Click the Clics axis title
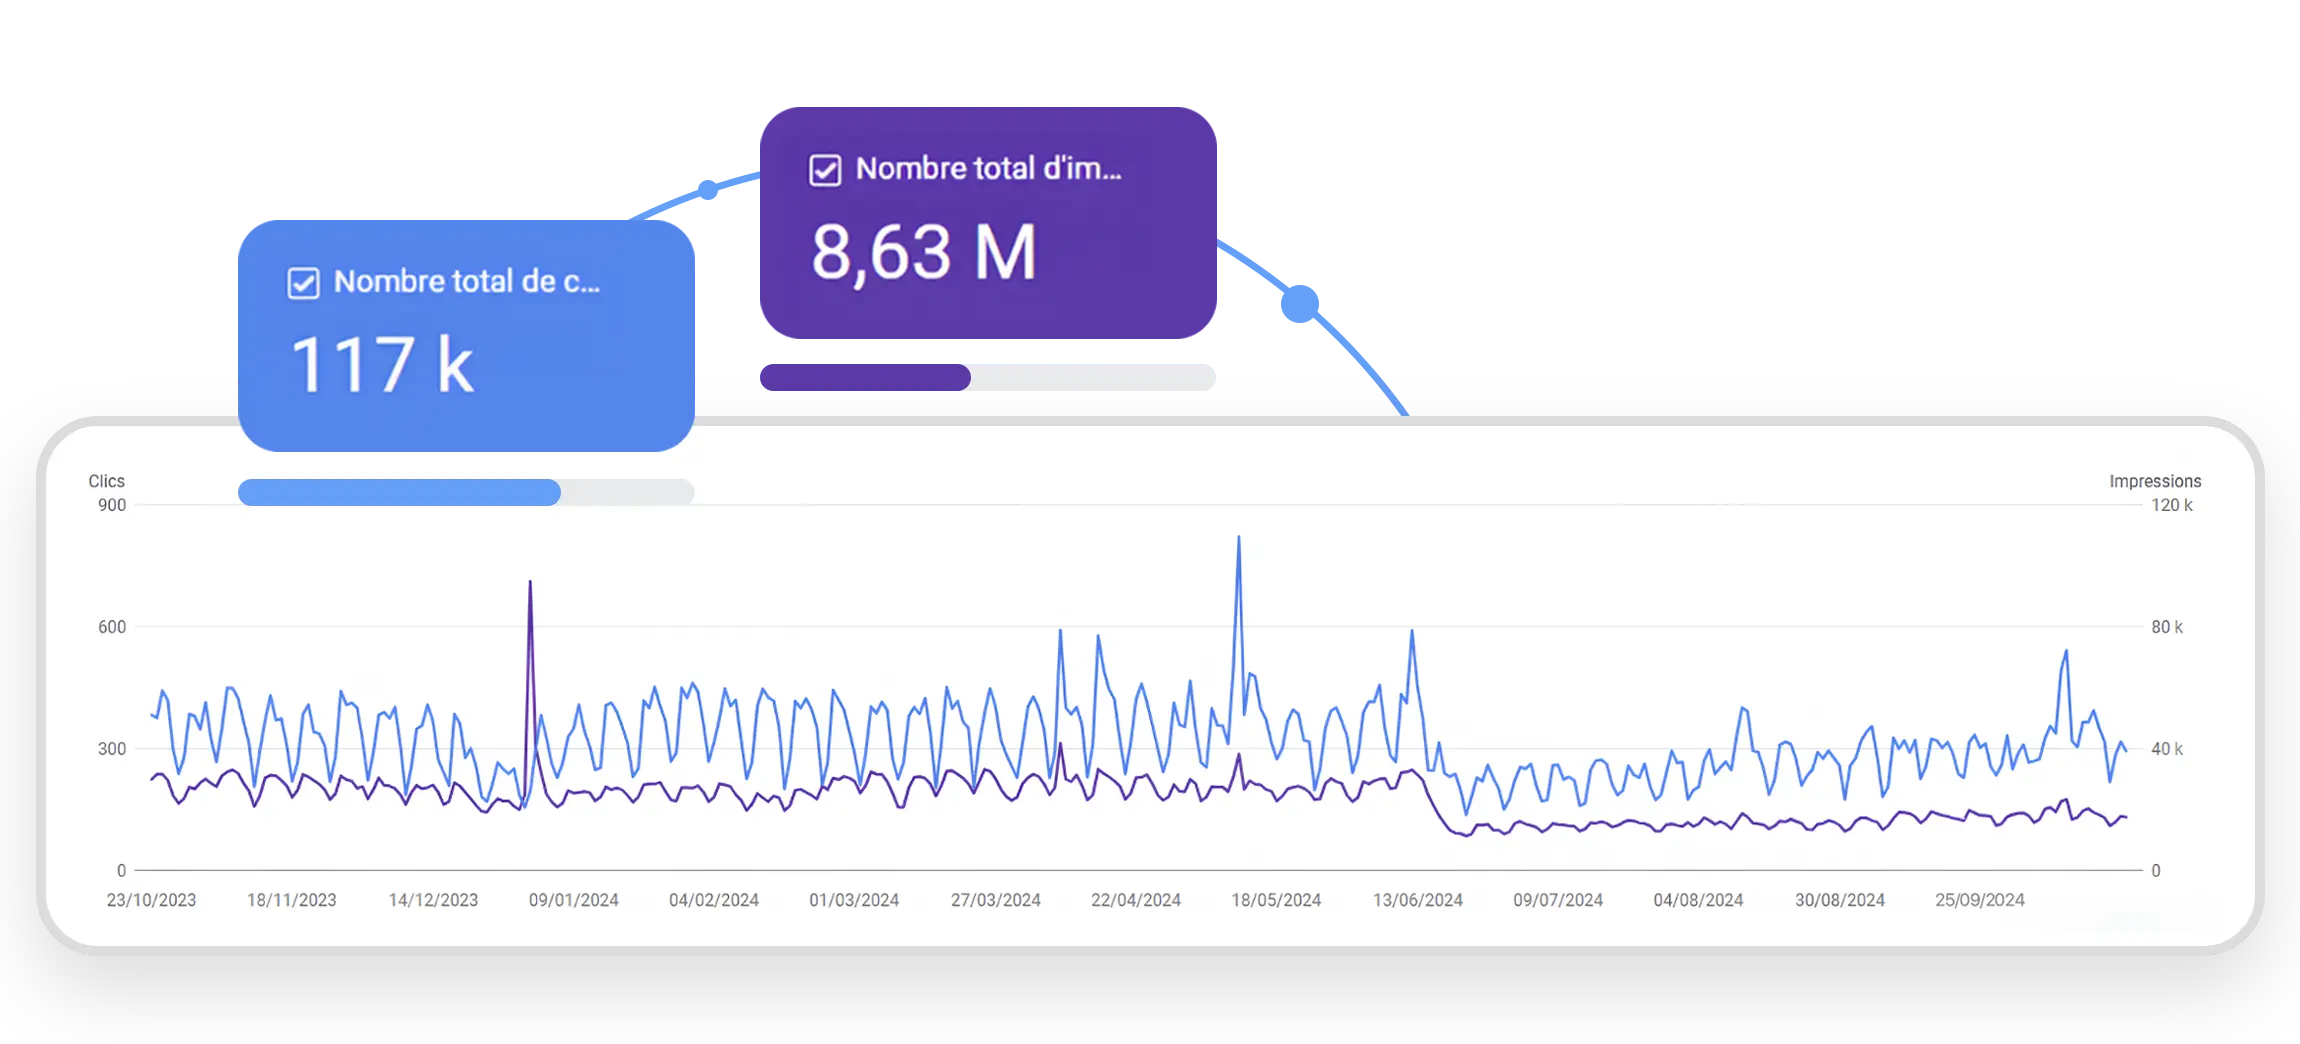The width and height of the screenshot is (2300, 1044). point(107,481)
